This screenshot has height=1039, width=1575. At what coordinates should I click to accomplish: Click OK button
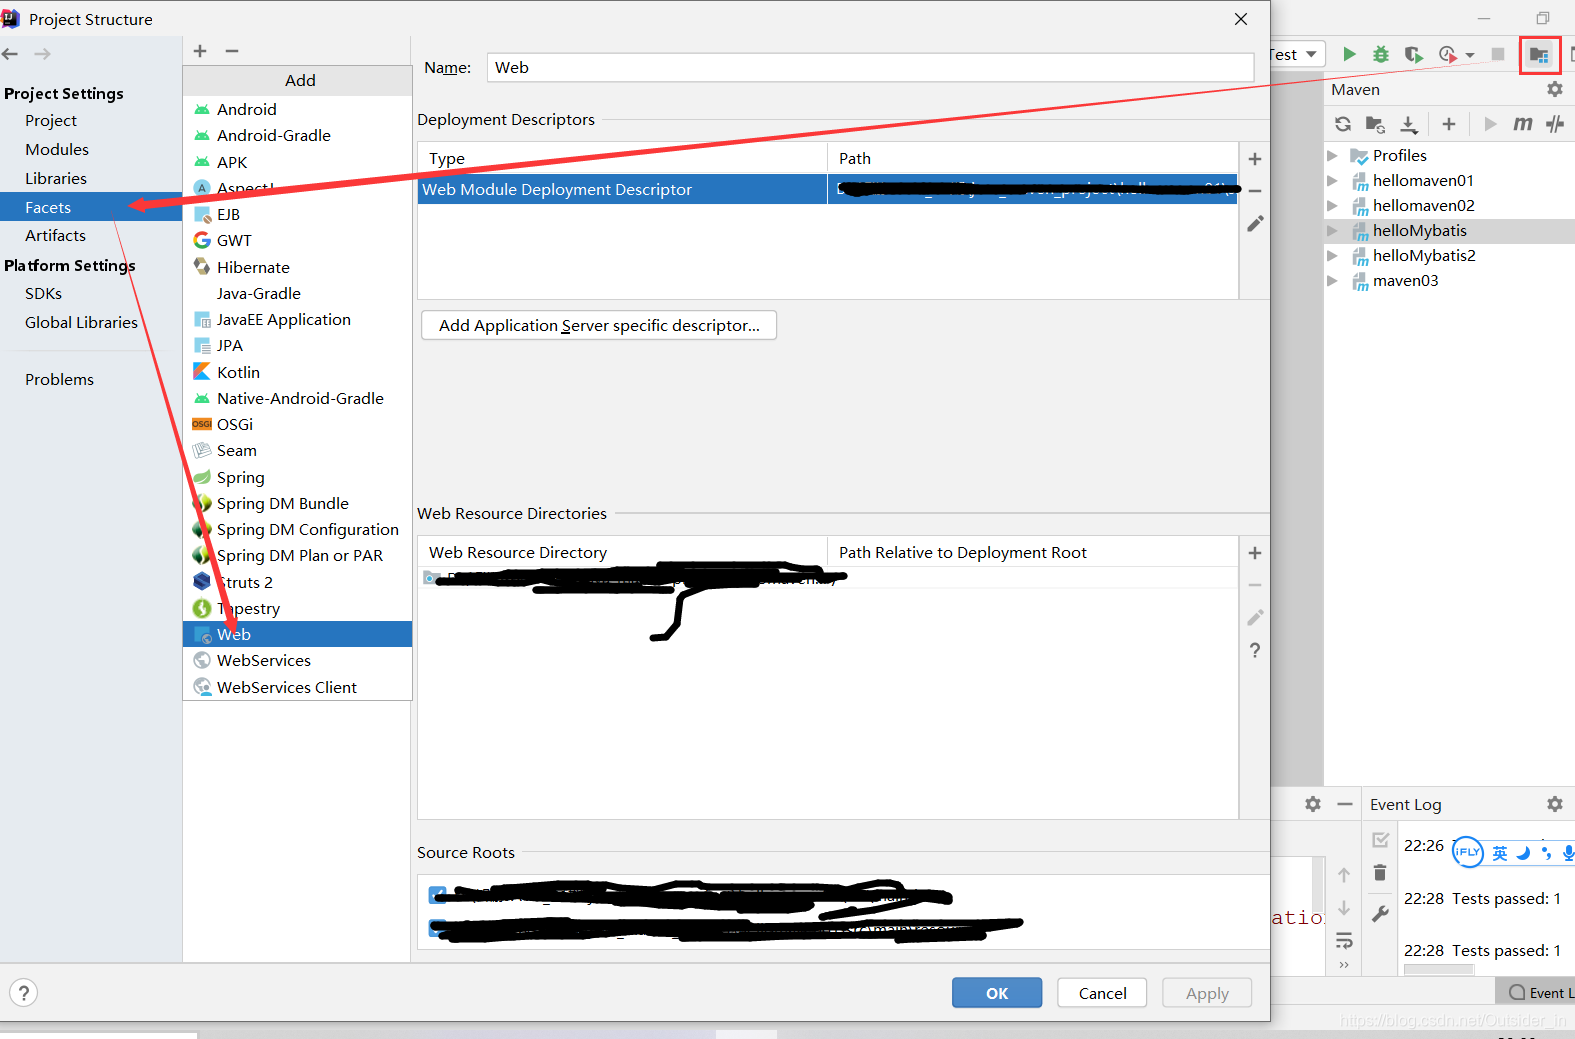point(997,993)
